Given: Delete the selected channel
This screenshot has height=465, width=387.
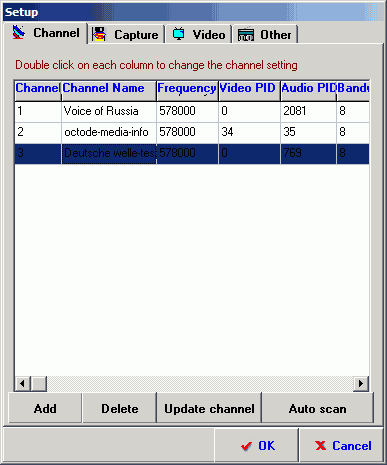Looking at the screenshot, I should pos(120,409).
